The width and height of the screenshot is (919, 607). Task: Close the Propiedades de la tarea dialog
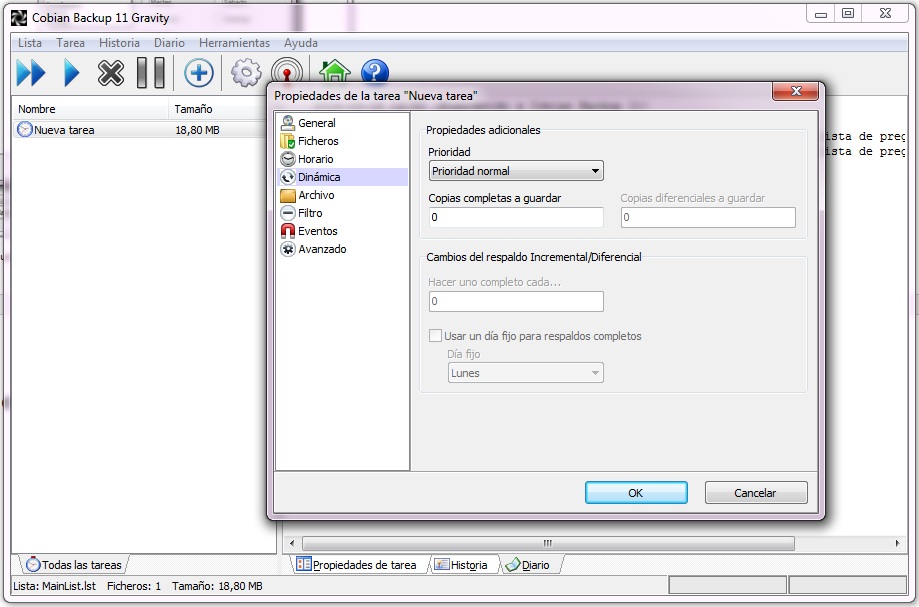795,91
